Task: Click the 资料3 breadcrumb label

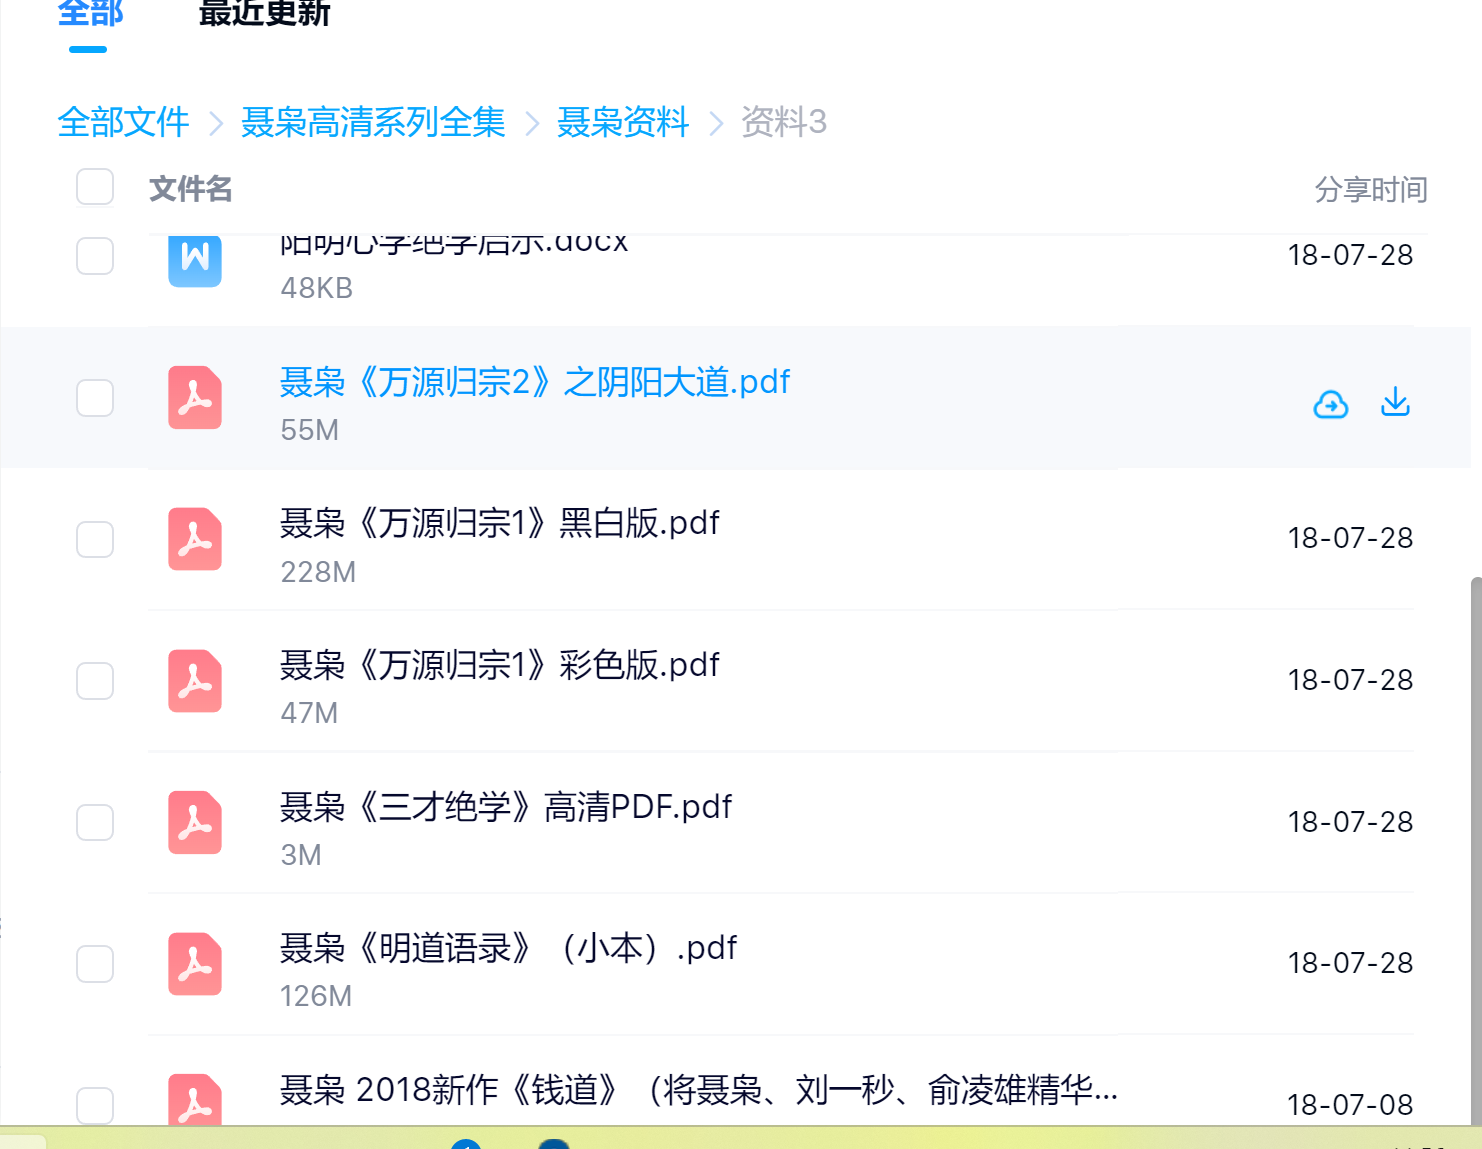Action: point(784,122)
